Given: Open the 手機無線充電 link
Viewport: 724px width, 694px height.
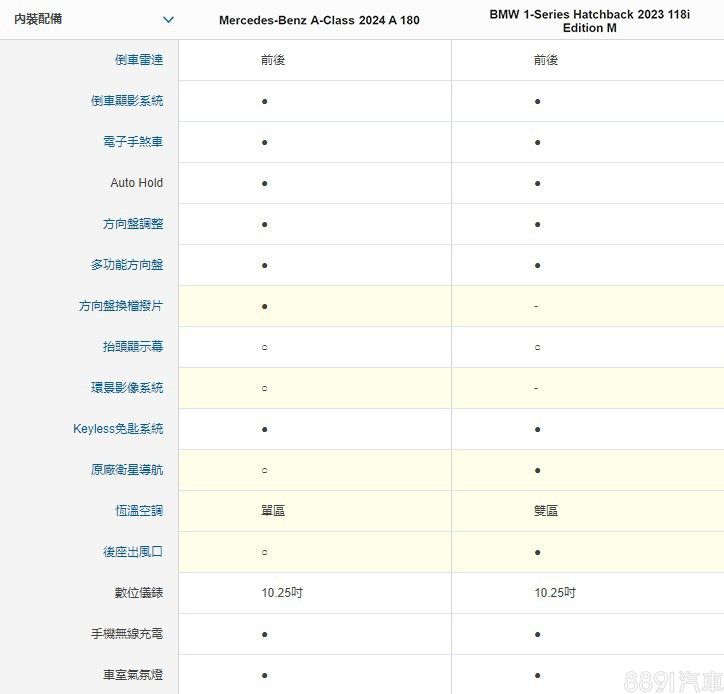Looking at the screenshot, I should click(127, 634).
